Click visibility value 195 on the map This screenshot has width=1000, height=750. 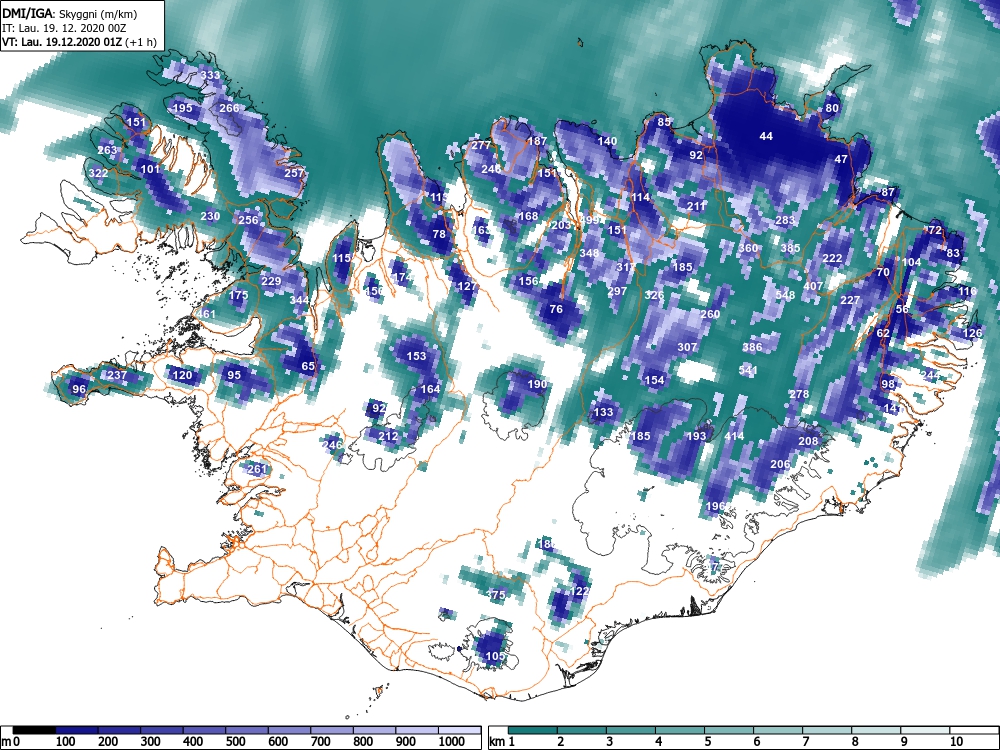tap(182, 108)
